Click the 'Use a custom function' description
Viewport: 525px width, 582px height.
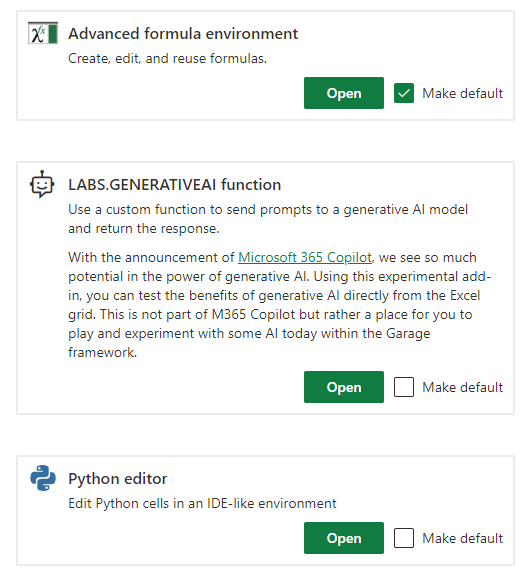point(268,219)
